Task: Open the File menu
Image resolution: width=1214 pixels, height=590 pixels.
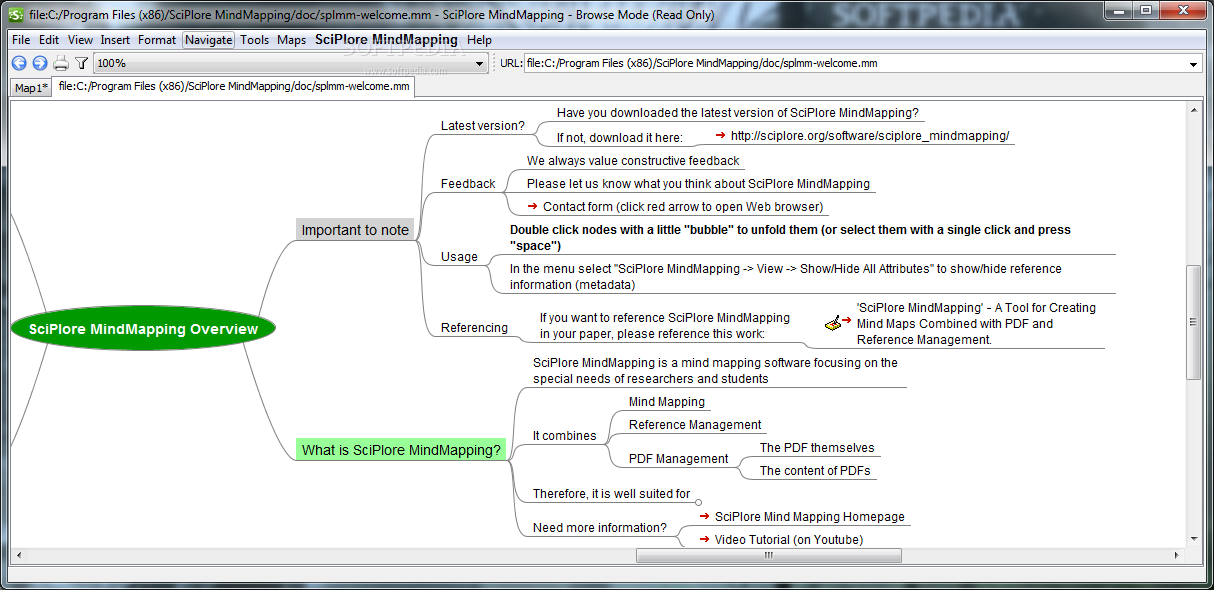Action: click(21, 40)
